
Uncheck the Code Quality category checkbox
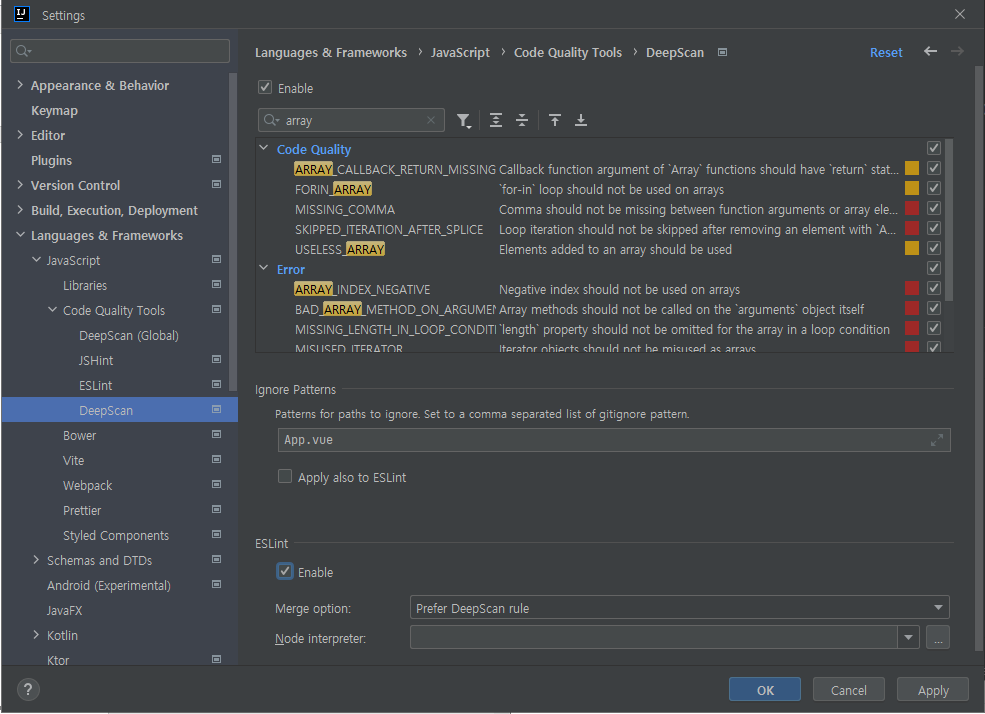(934, 148)
